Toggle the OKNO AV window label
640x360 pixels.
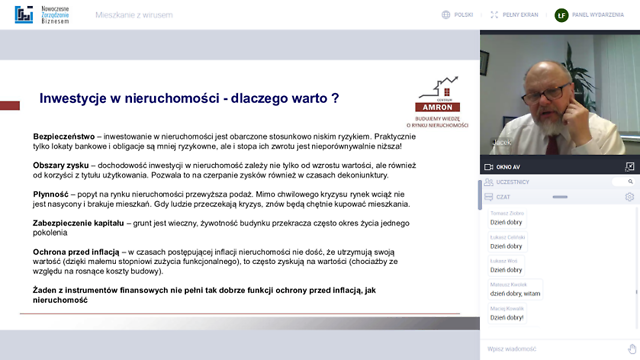[508, 167]
